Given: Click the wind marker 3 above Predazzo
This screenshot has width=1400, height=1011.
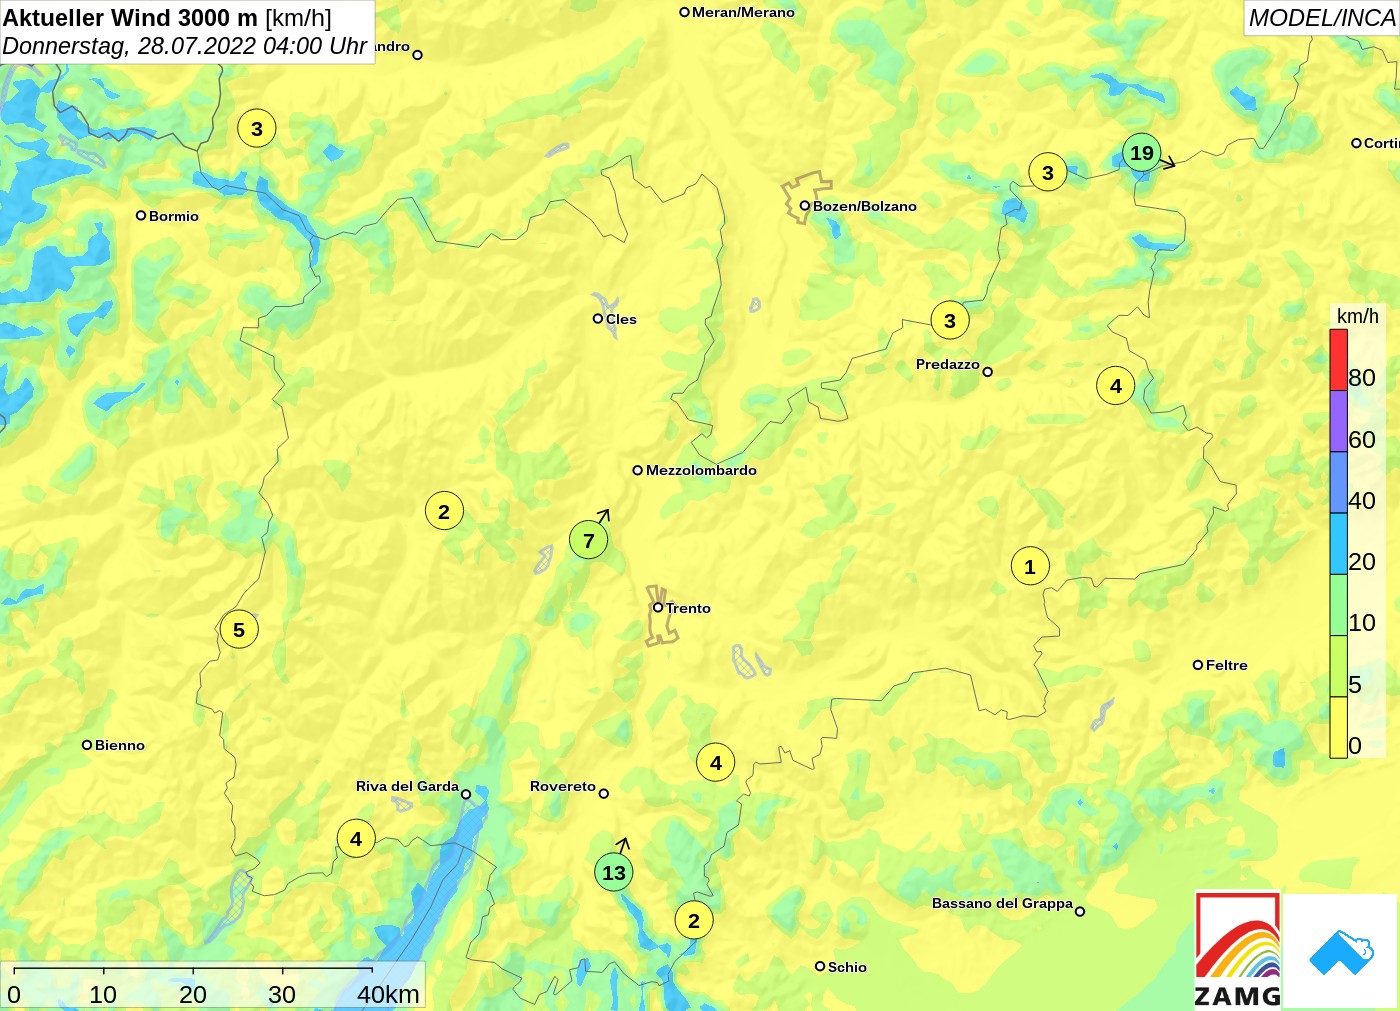Looking at the screenshot, I should (950, 321).
